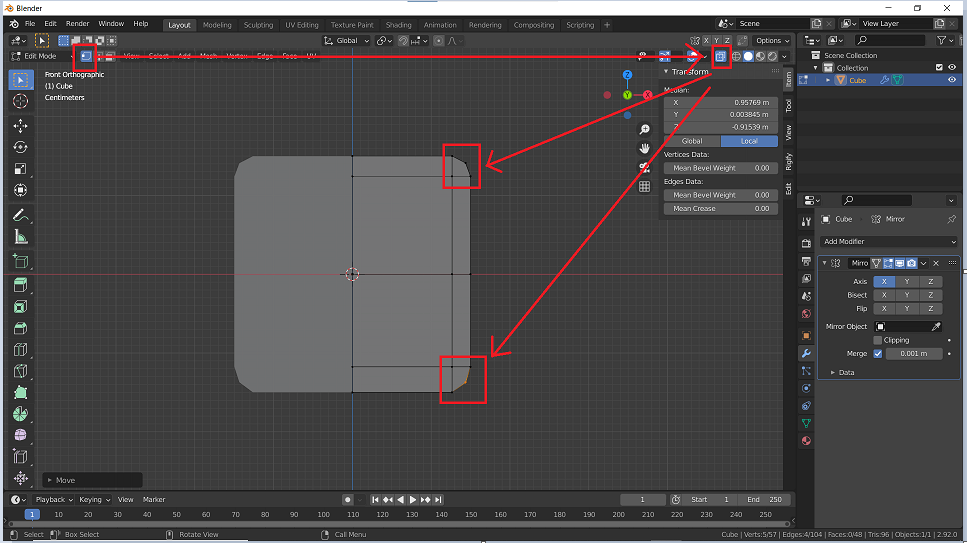Image resolution: width=967 pixels, height=543 pixels.
Task: Switch to wireframe viewport shading
Action: tap(736, 57)
